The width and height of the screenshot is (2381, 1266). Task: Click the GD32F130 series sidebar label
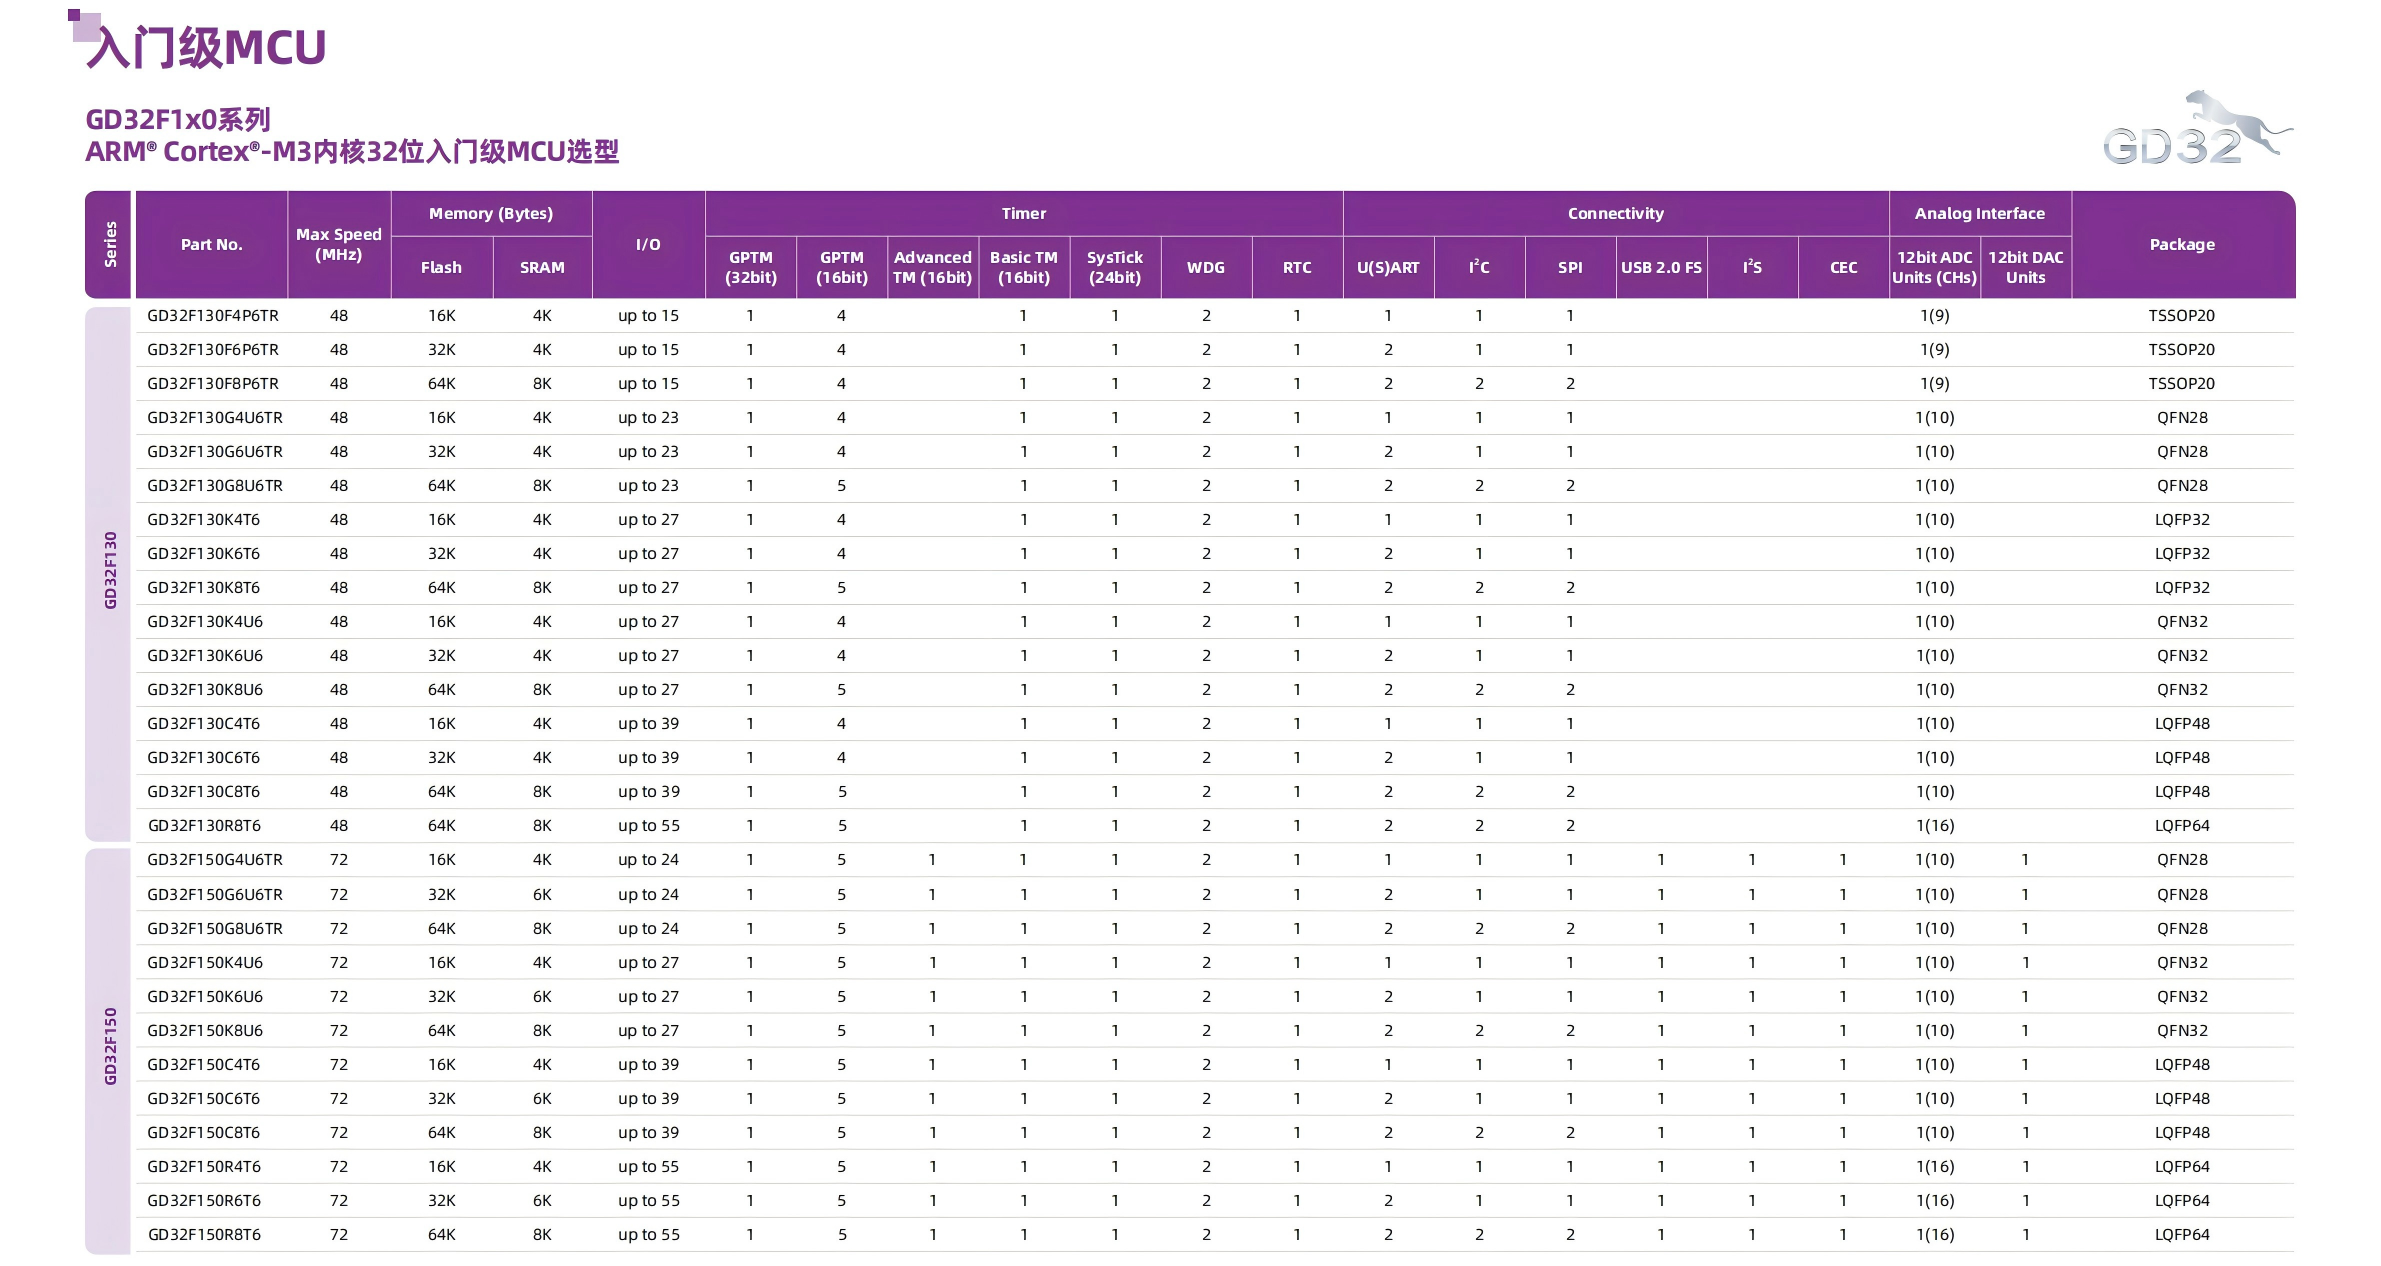coord(110,571)
